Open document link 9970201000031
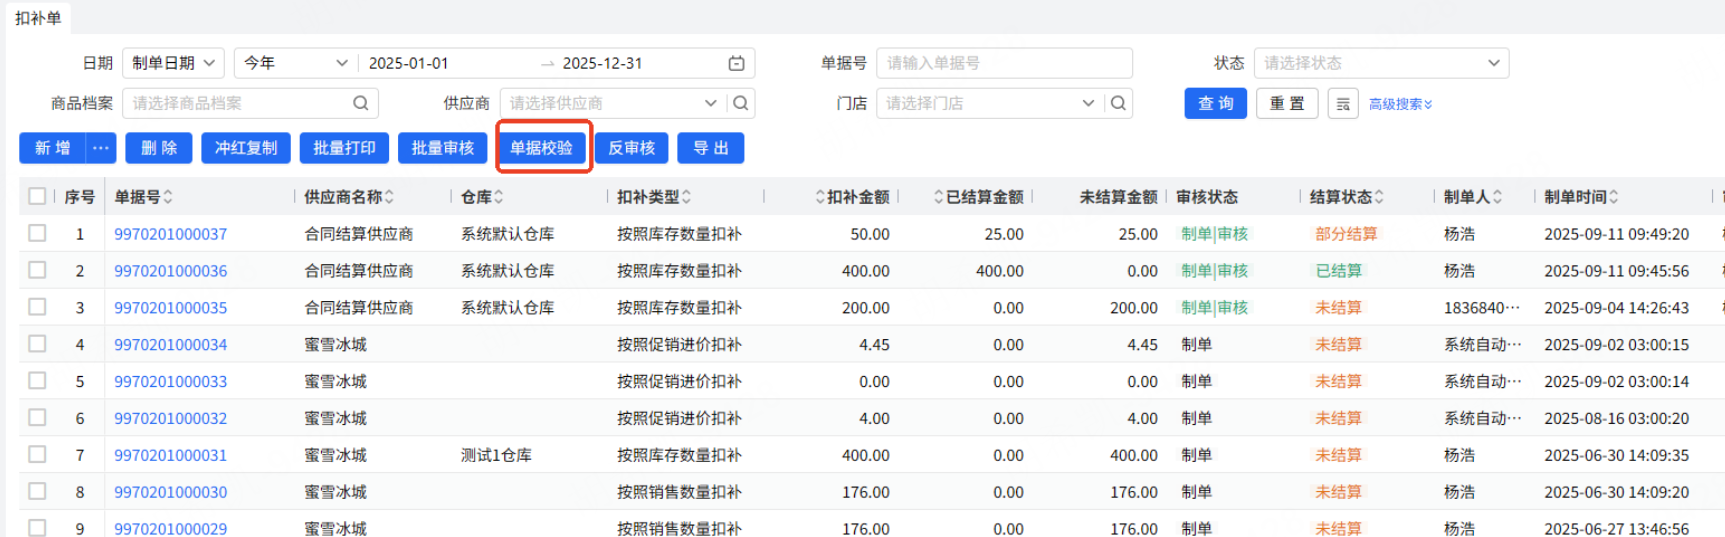1725x537 pixels. click(x=170, y=455)
